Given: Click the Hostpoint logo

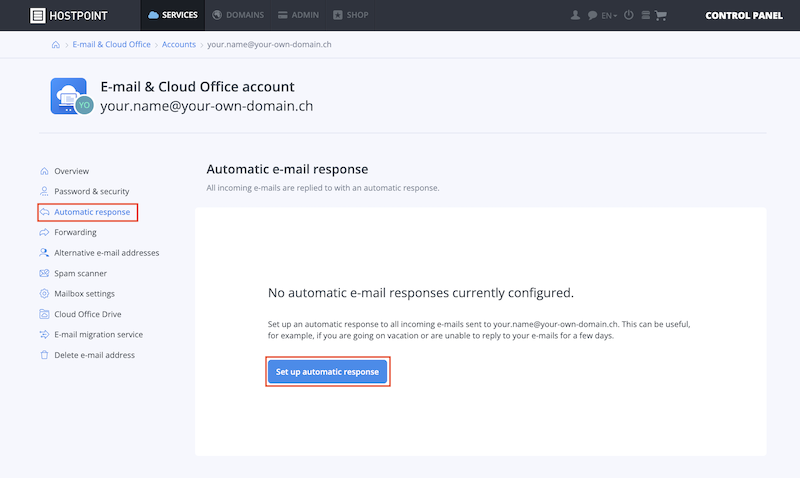Looking at the screenshot, I should (x=68, y=15).
